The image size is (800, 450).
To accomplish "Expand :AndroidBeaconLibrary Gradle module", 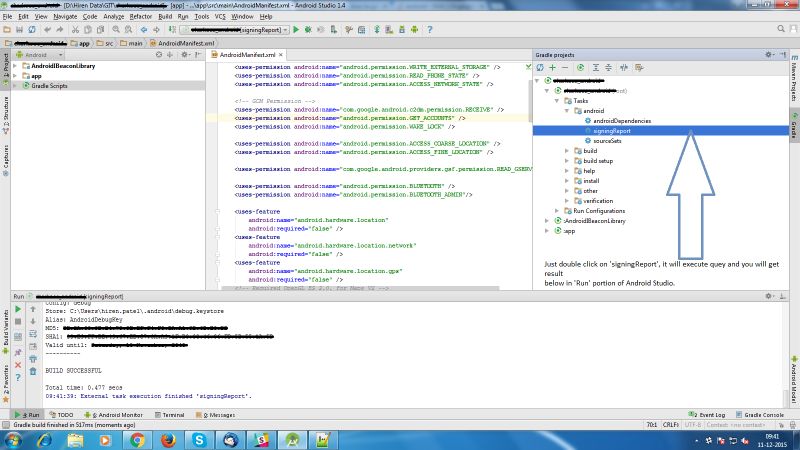I will coord(546,221).
